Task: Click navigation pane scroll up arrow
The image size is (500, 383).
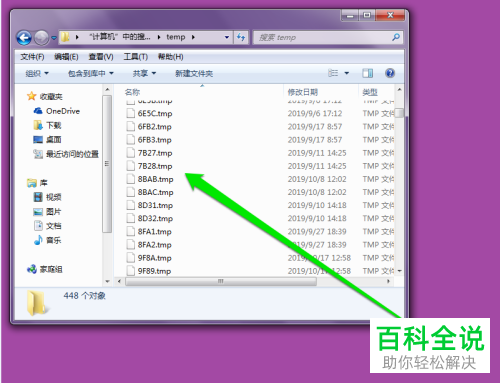Action: pyautogui.click(x=107, y=89)
